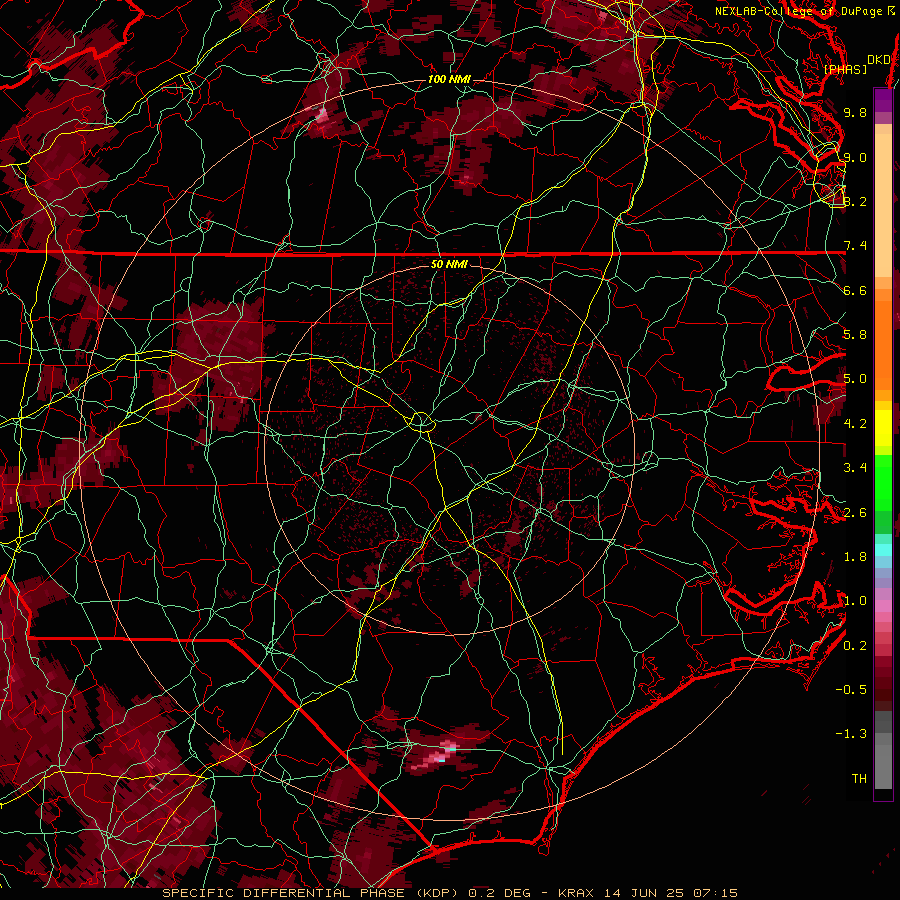
Task: Click the [PHAS] units label
Action: point(845,69)
